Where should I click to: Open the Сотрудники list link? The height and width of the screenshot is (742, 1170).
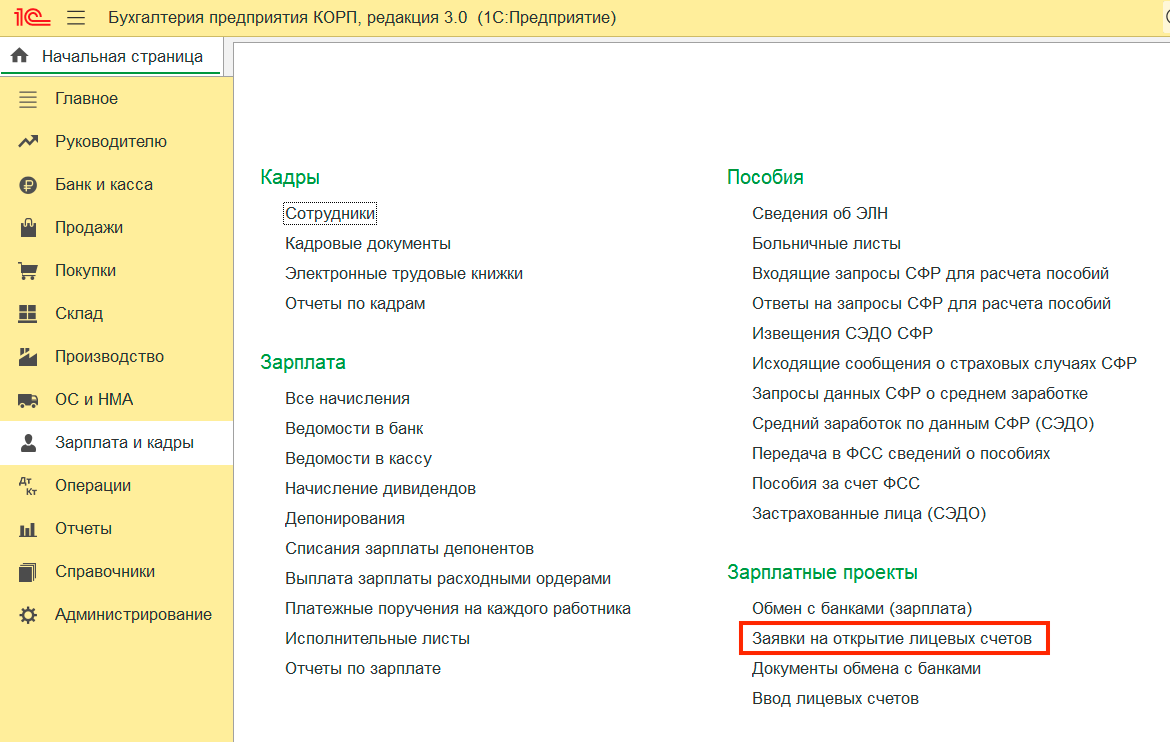pos(330,214)
